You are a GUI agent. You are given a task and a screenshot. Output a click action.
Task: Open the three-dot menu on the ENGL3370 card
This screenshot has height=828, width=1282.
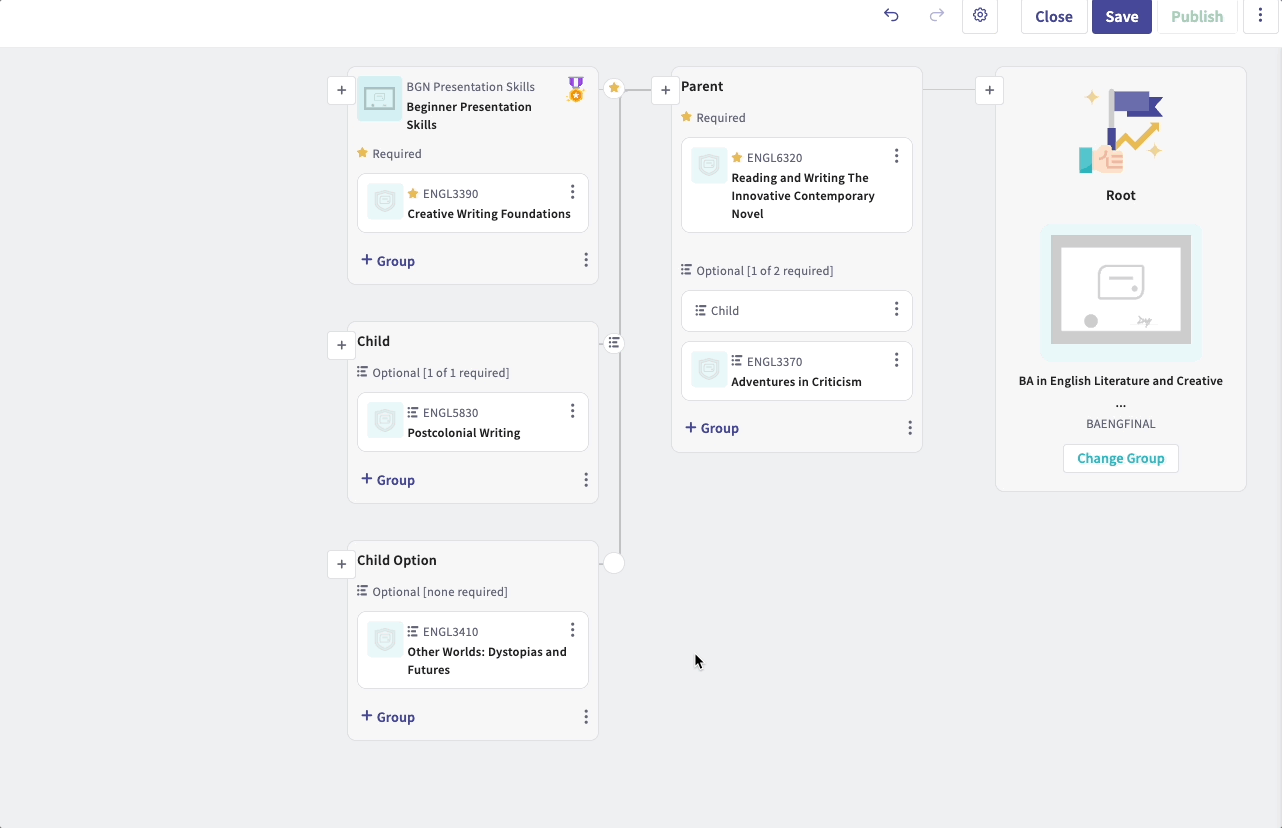(x=897, y=359)
